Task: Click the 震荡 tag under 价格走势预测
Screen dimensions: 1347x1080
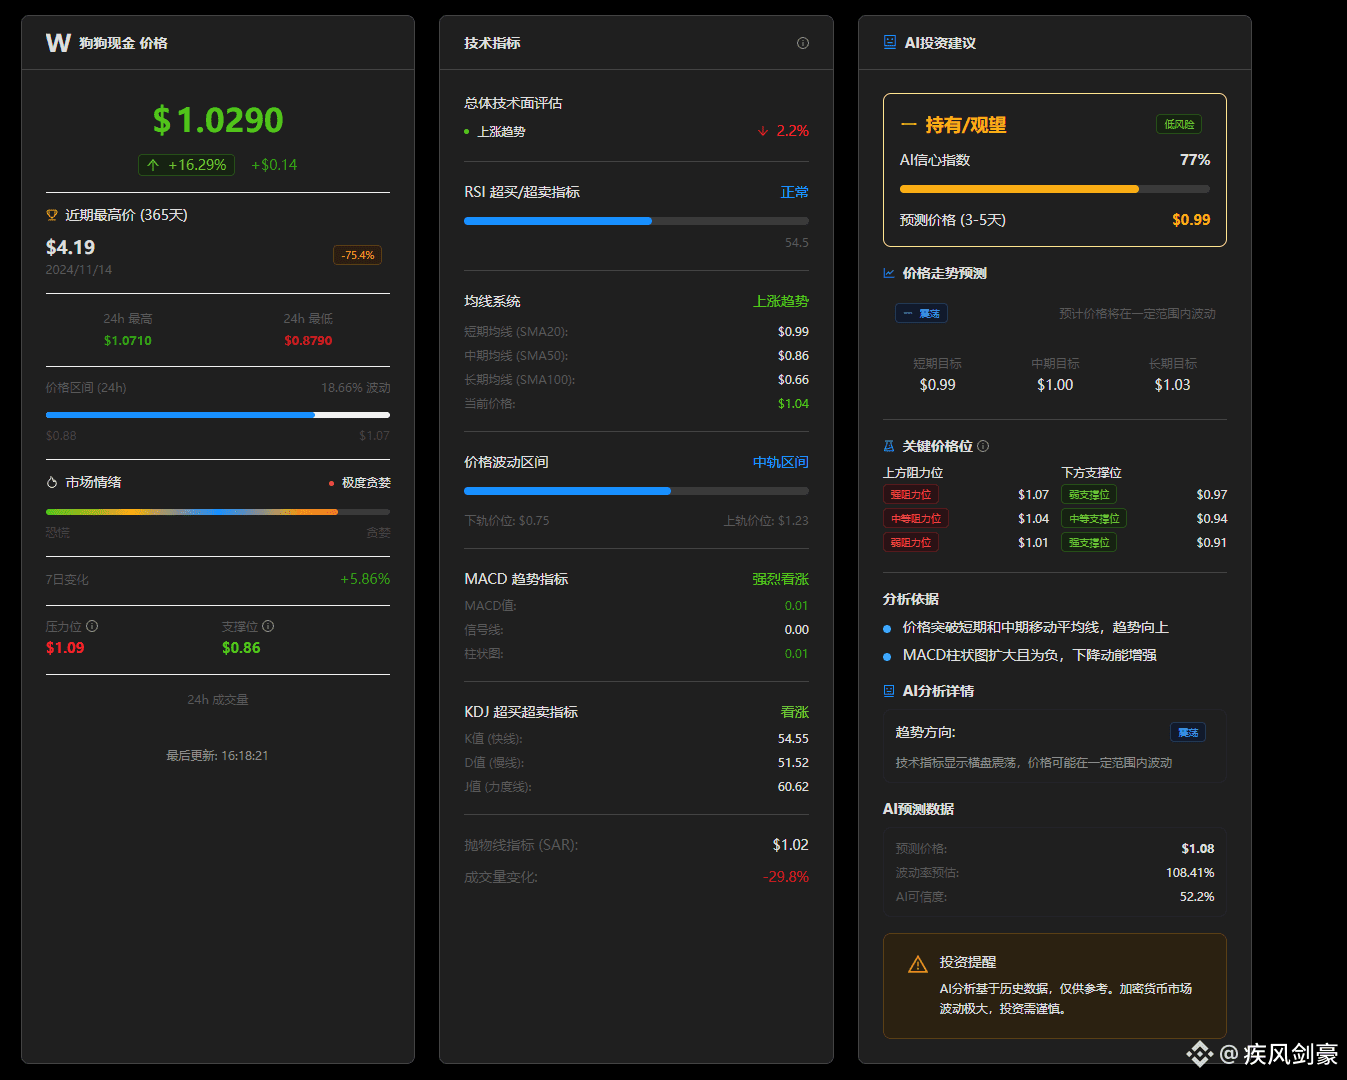Action: pyautogui.click(x=922, y=313)
